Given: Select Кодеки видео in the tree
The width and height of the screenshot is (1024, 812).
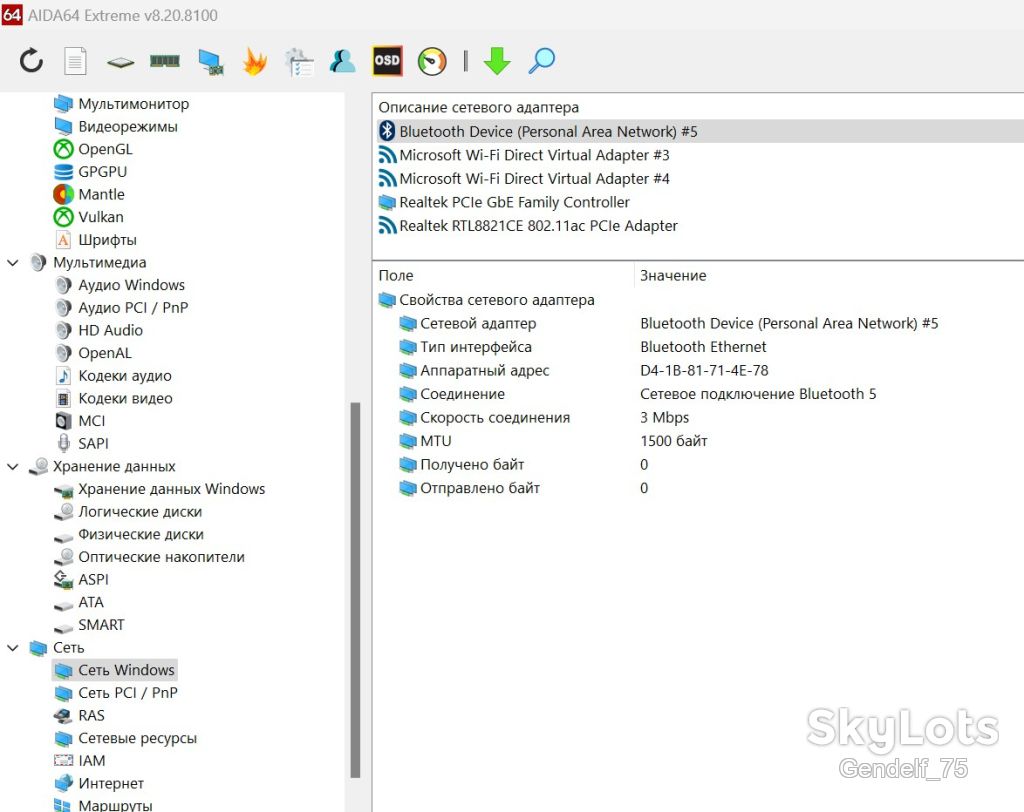Looking at the screenshot, I should (113, 398).
